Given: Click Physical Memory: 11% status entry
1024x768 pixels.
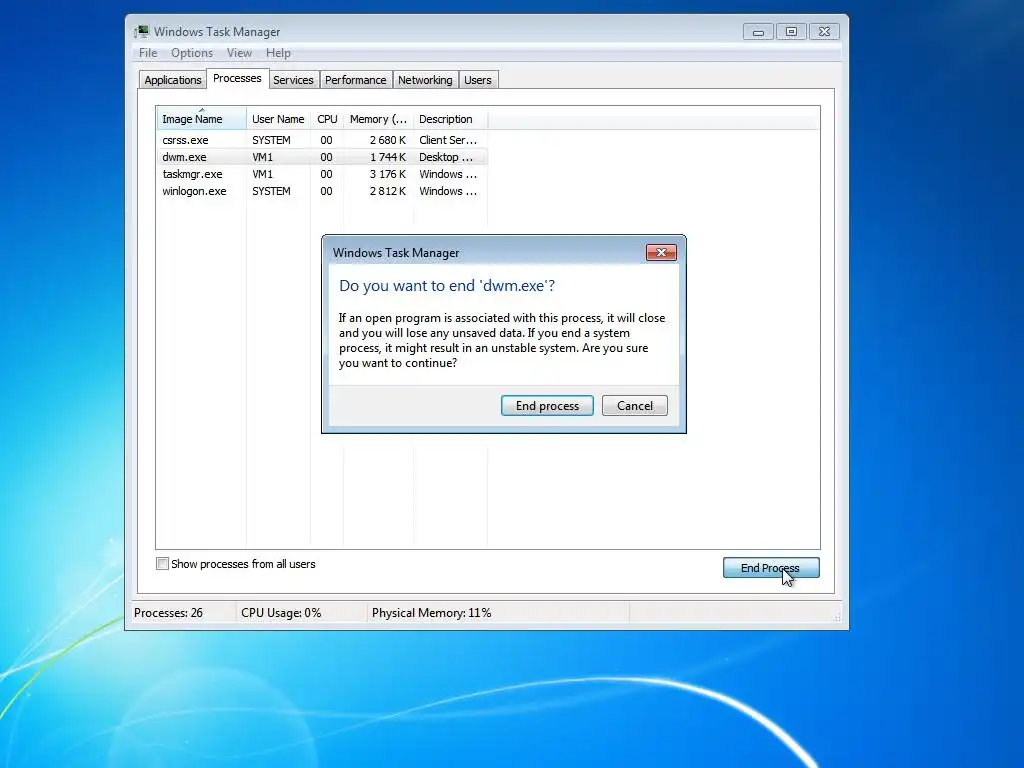Looking at the screenshot, I should (x=431, y=613).
